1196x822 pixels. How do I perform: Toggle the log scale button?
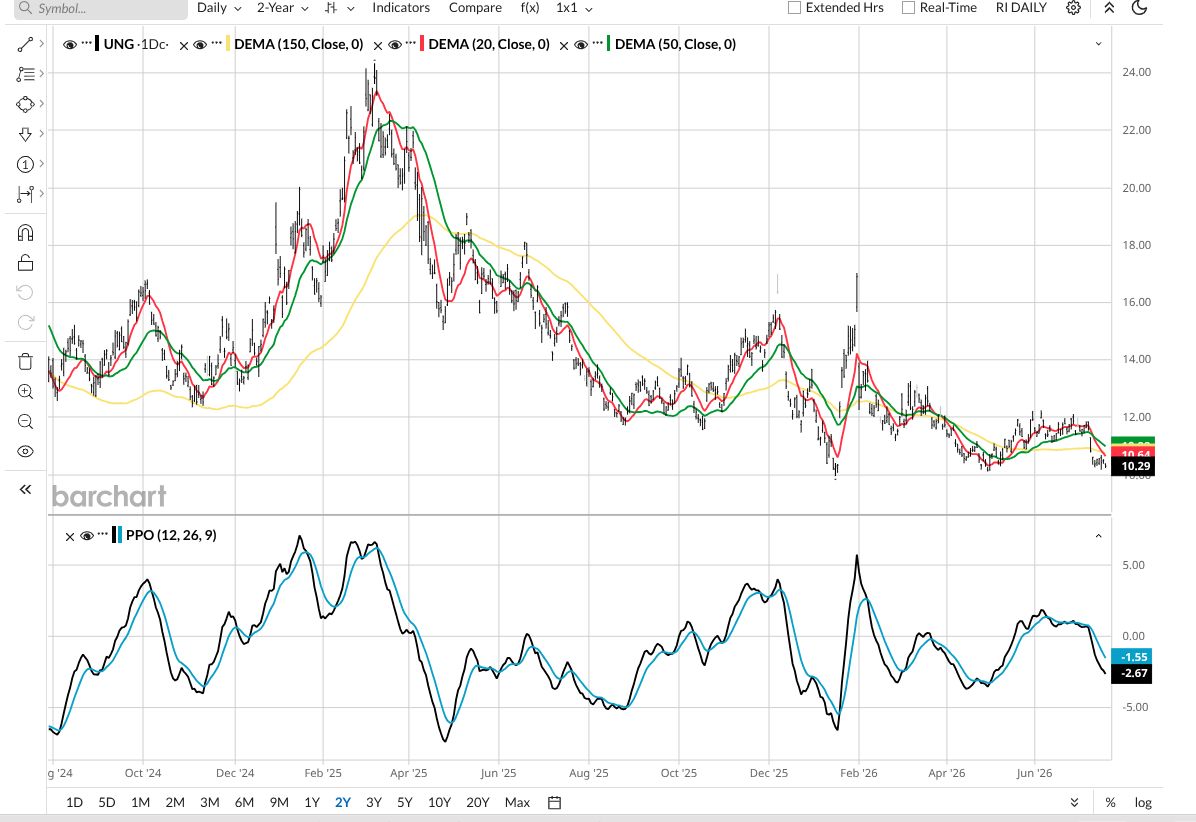pyautogui.click(x=1143, y=802)
